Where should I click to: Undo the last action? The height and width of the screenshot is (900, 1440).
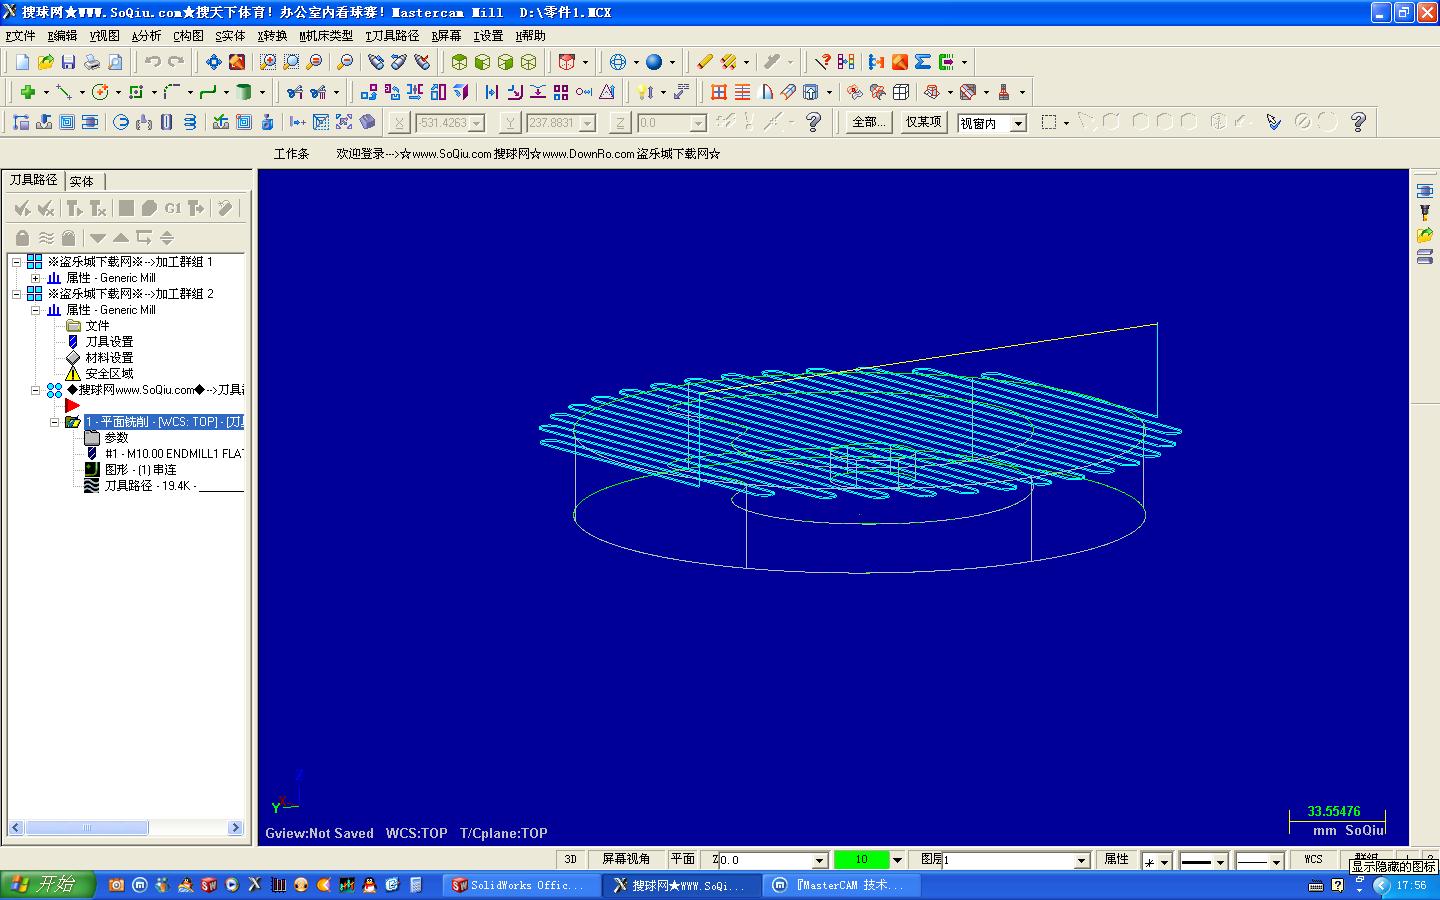(153, 62)
